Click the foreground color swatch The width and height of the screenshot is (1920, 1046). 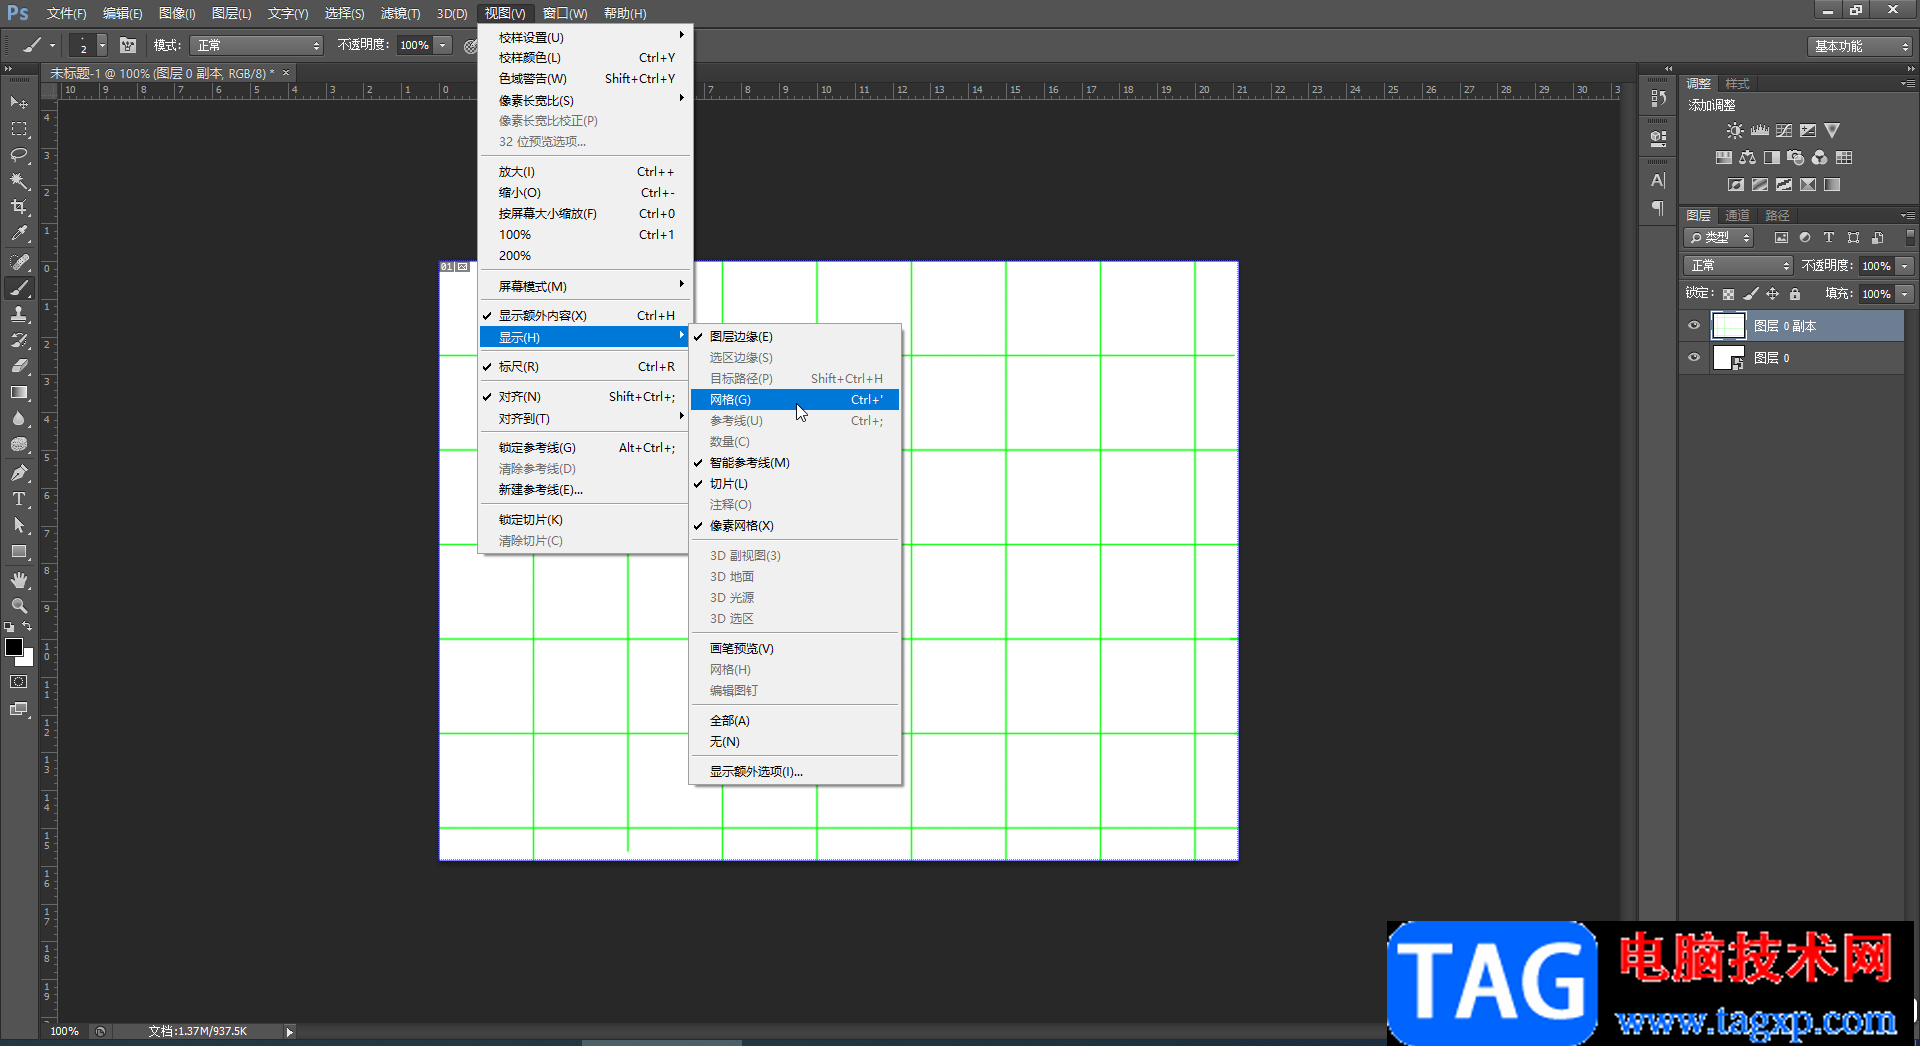point(14,647)
